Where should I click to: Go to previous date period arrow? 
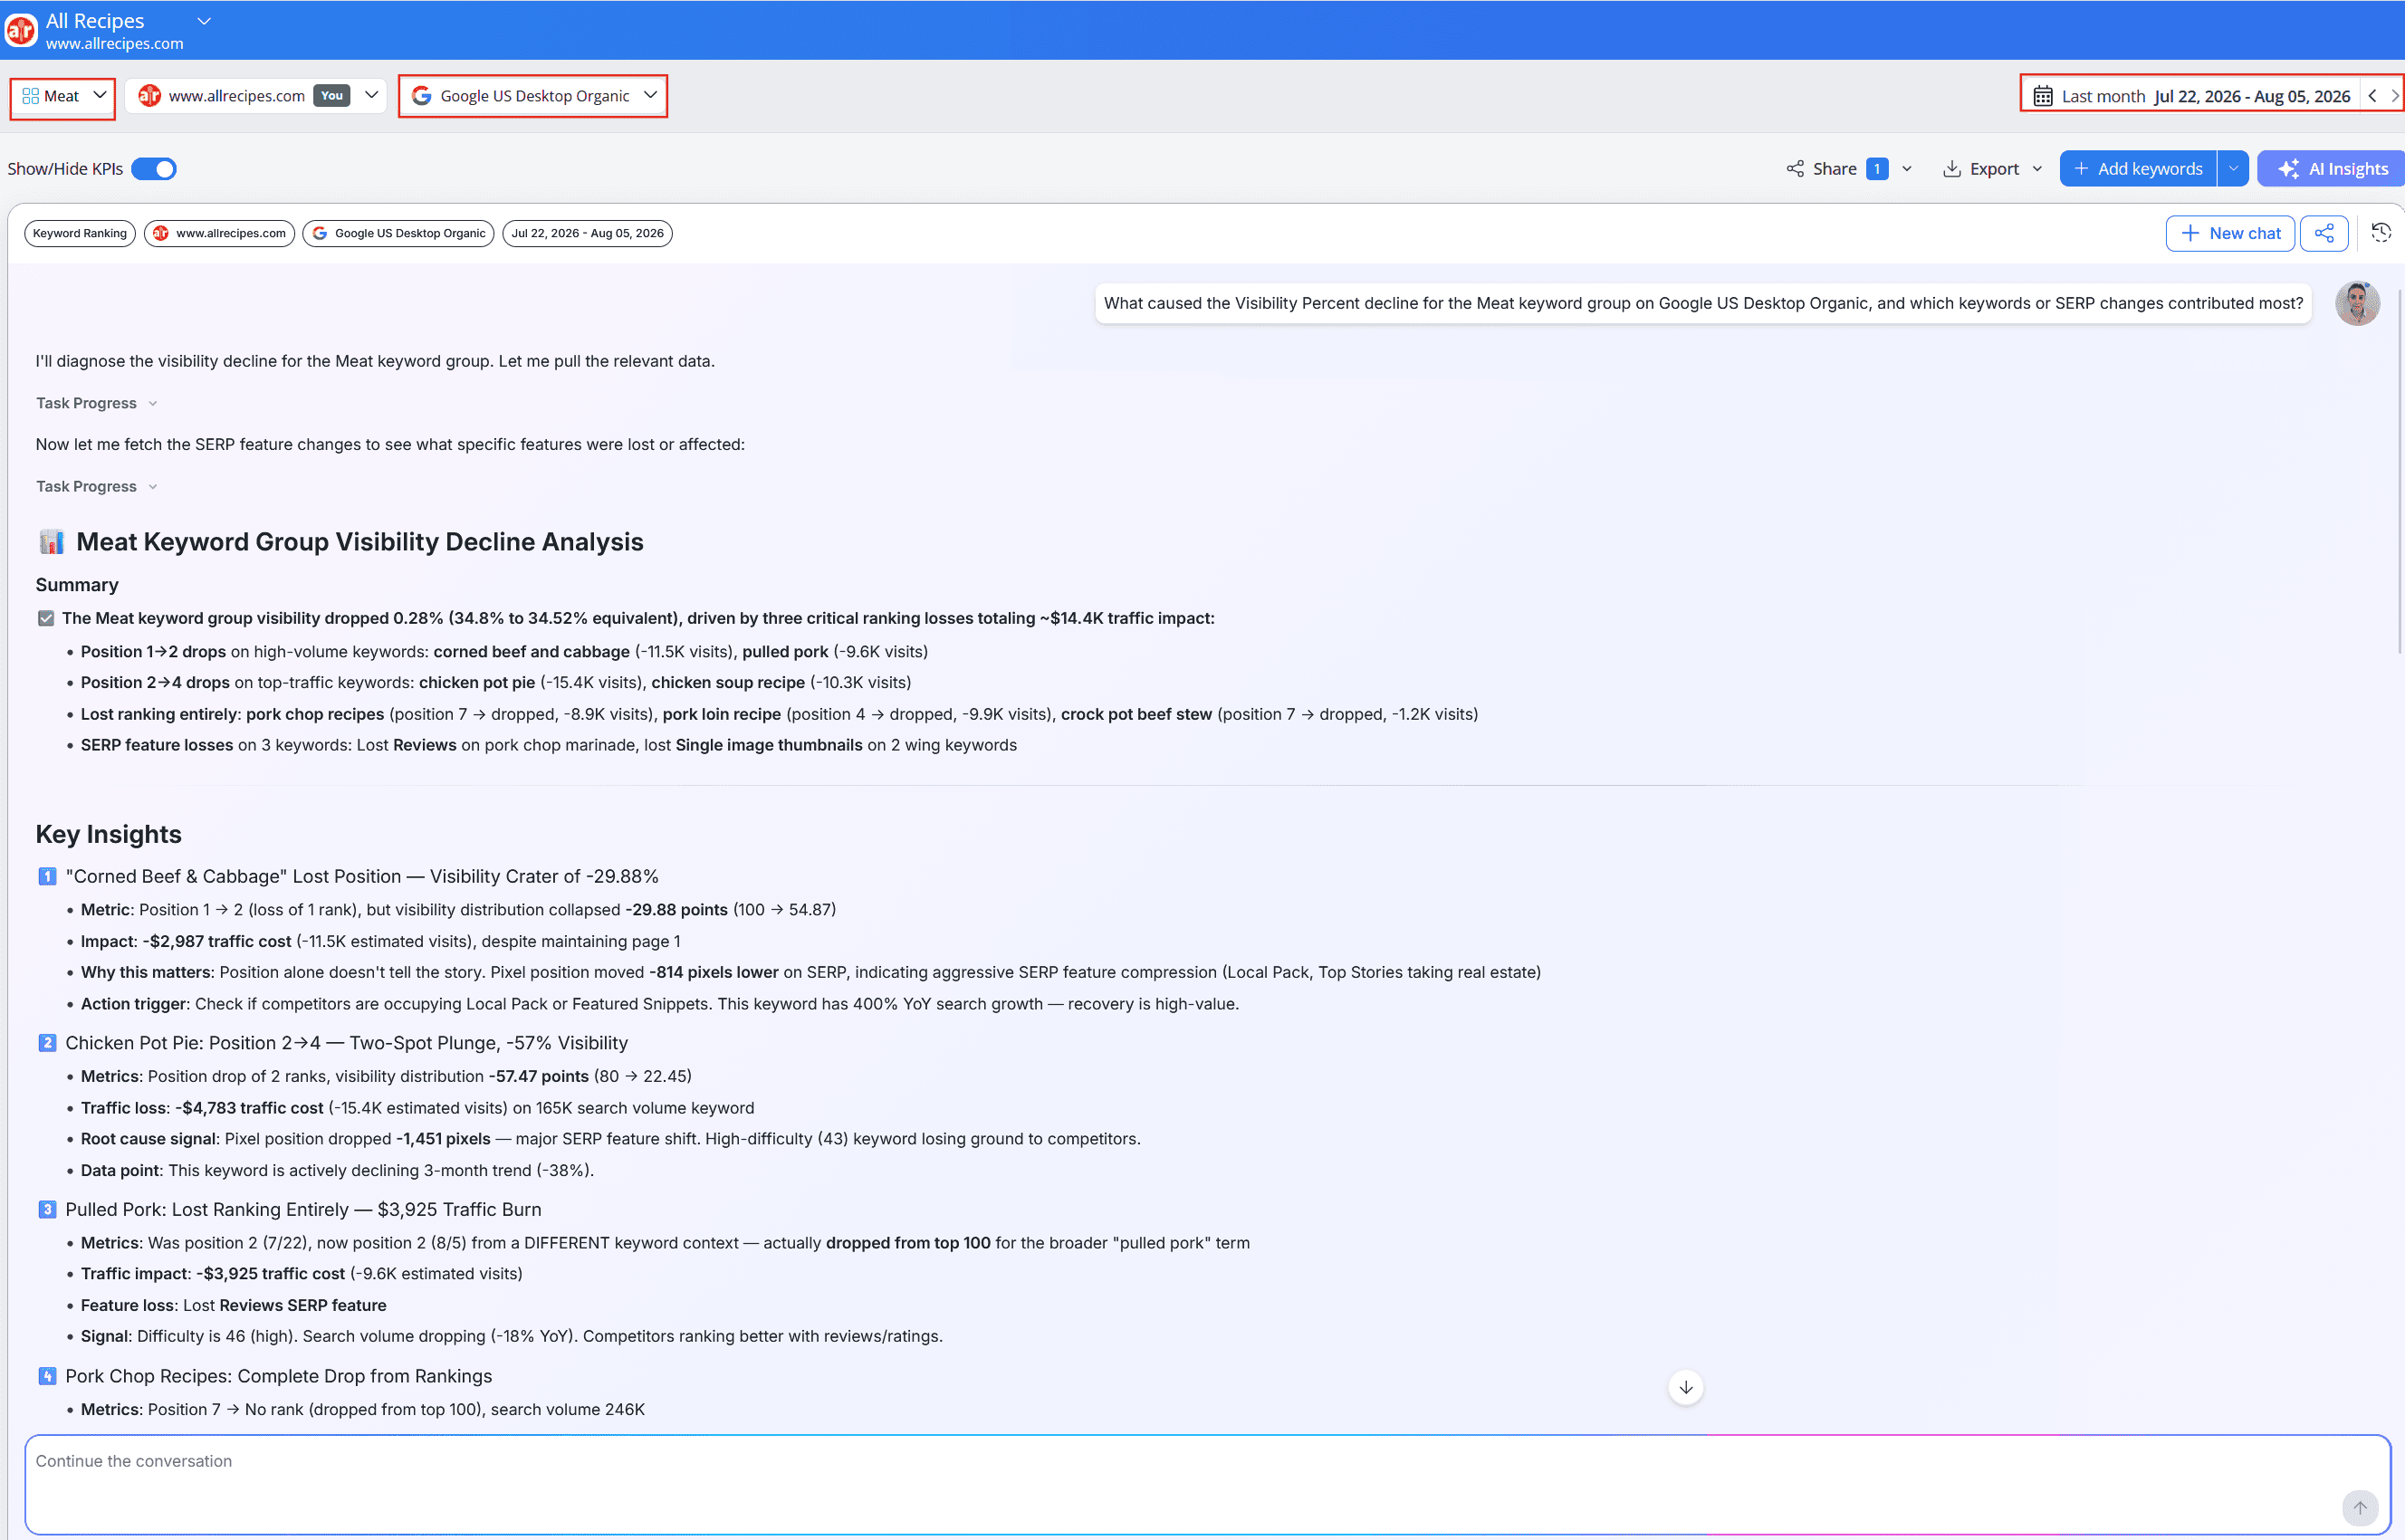point(2372,96)
